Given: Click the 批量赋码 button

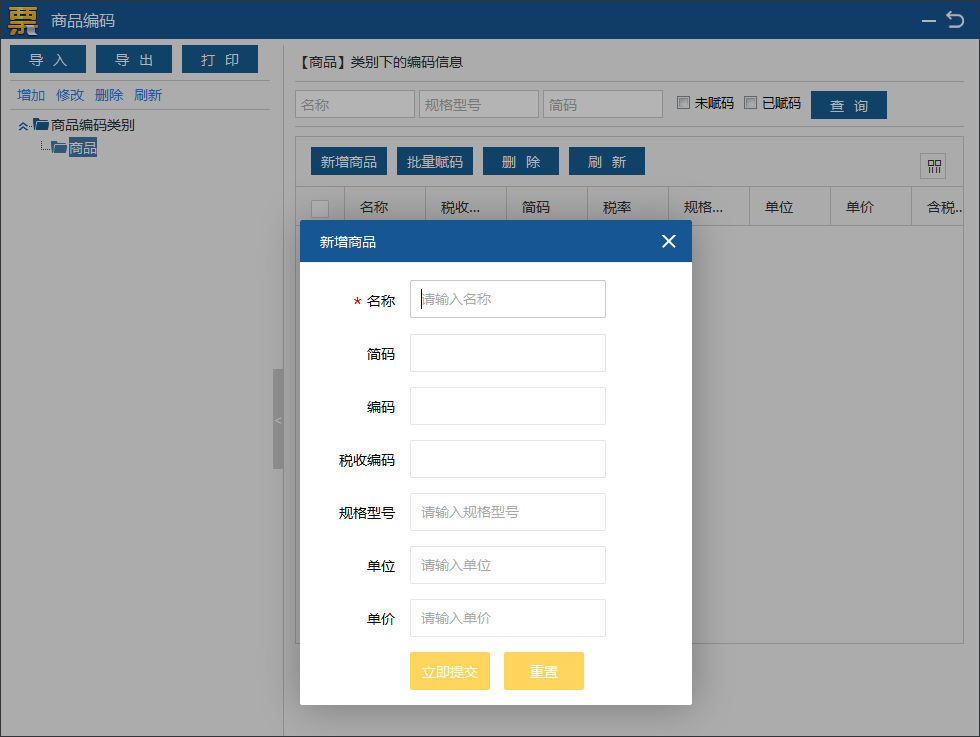Looking at the screenshot, I should (x=435, y=161).
